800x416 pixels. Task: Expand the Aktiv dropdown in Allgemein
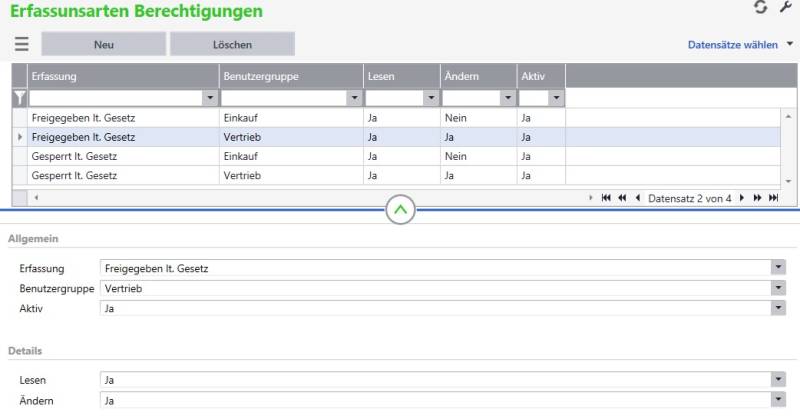[x=777, y=309]
